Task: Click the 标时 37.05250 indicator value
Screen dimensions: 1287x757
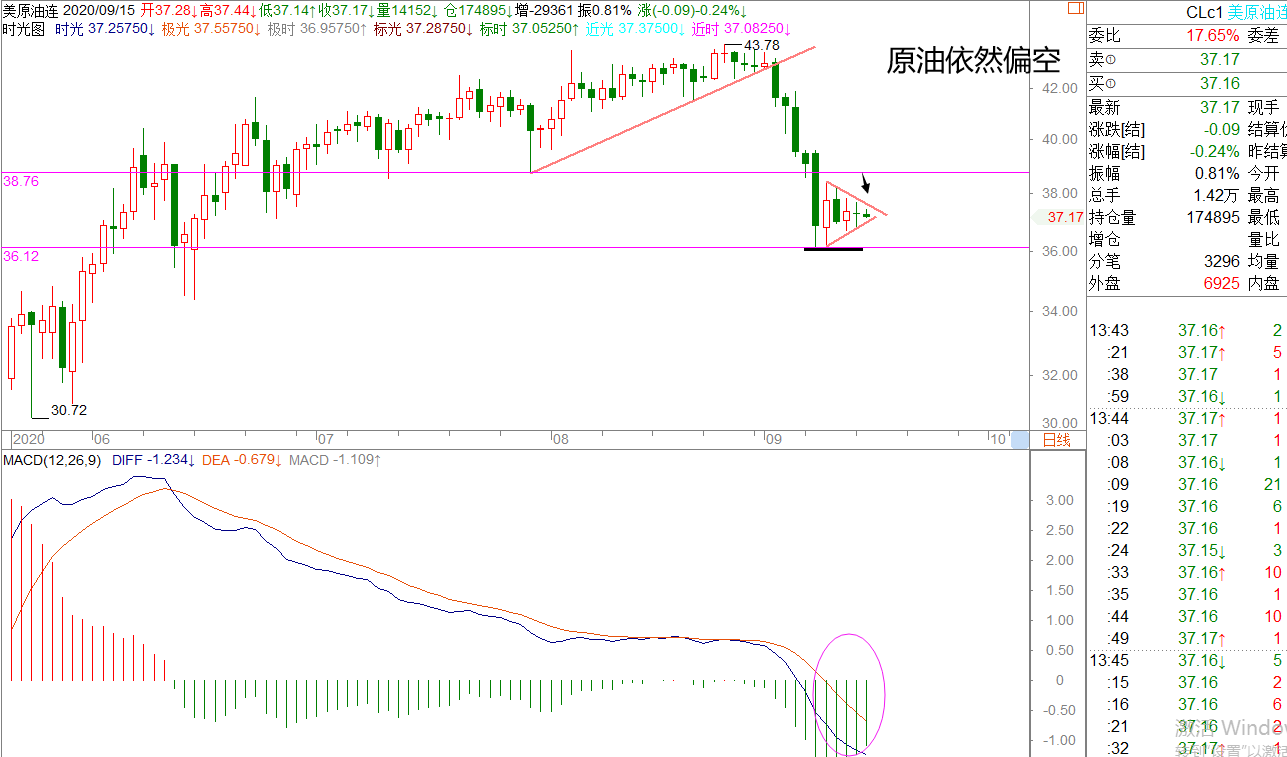Action: pyautogui.click(x=529, y=29)
